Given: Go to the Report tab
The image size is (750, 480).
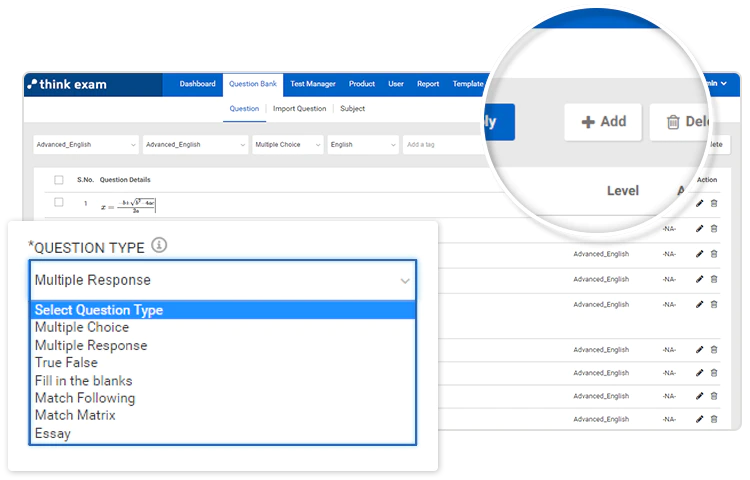Looking at the screenshot, I should point(428,84).
